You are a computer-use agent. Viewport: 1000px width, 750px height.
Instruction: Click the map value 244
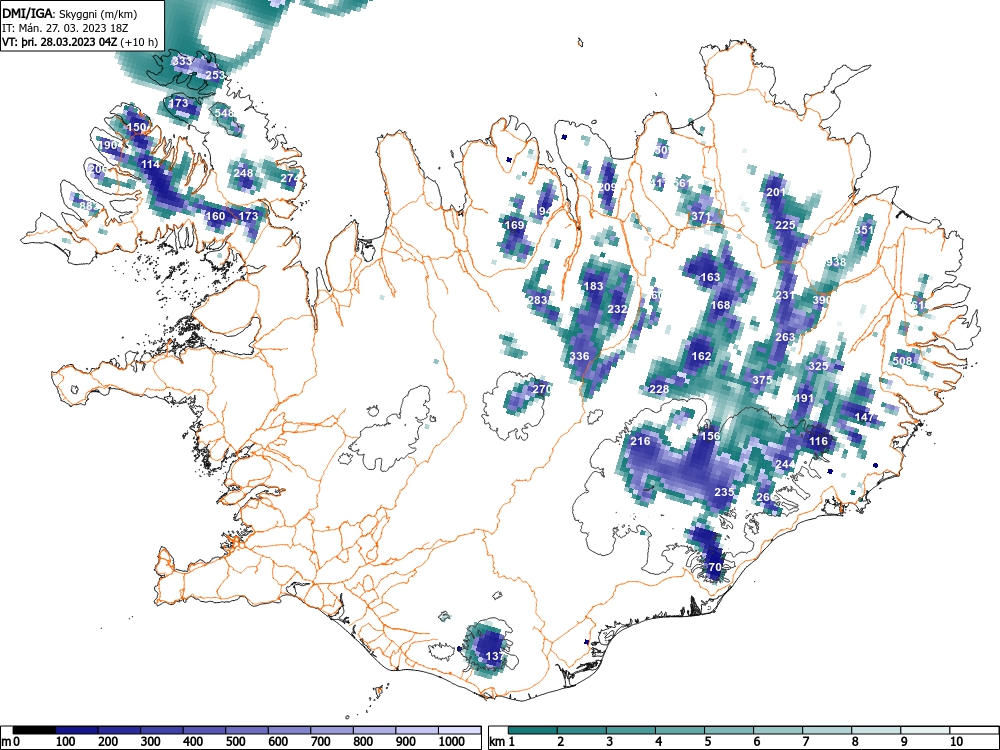click(785, 464)
